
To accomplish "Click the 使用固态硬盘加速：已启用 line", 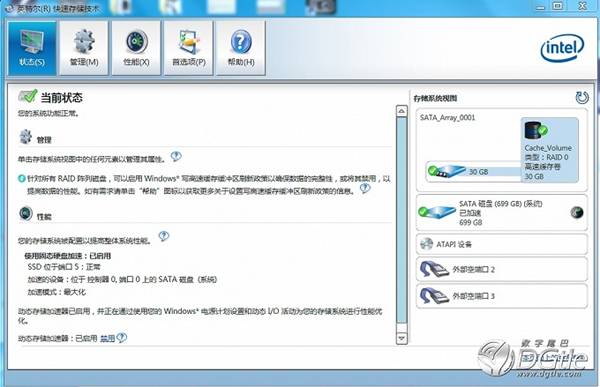I will [x=68, y=256].
